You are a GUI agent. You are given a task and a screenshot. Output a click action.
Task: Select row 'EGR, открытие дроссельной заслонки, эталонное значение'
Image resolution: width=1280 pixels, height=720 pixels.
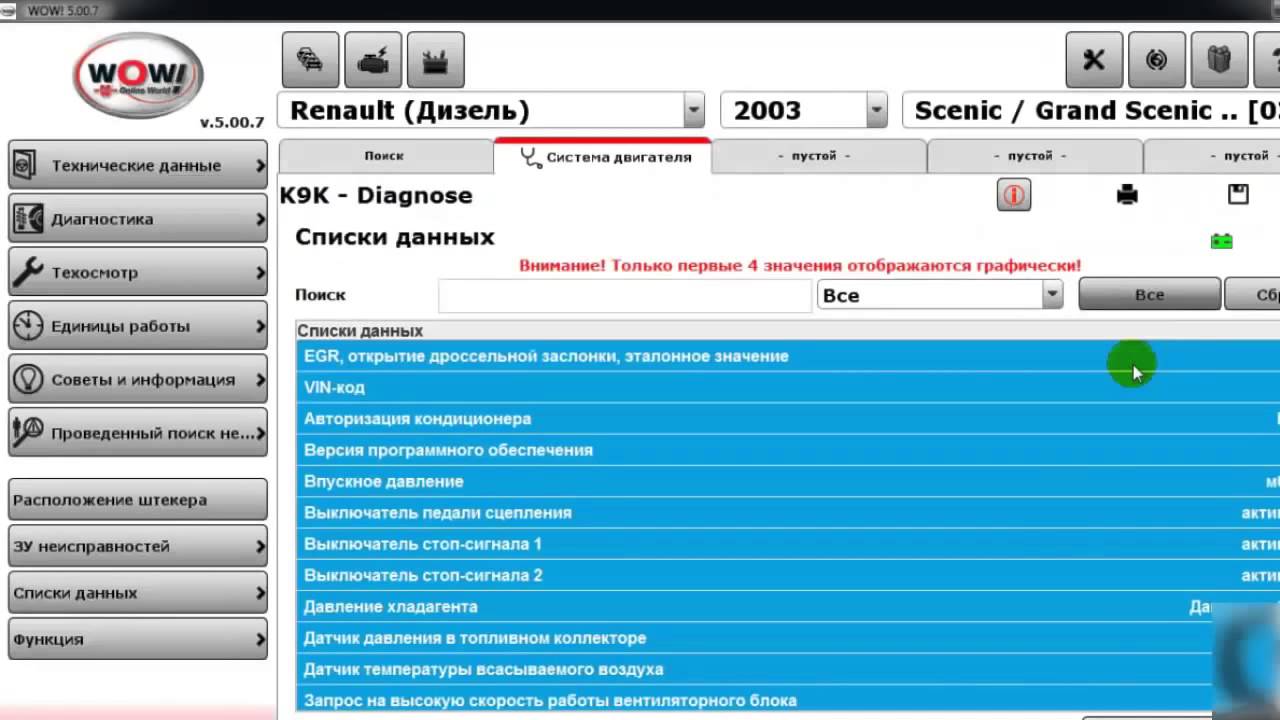[x=788, y=356]
